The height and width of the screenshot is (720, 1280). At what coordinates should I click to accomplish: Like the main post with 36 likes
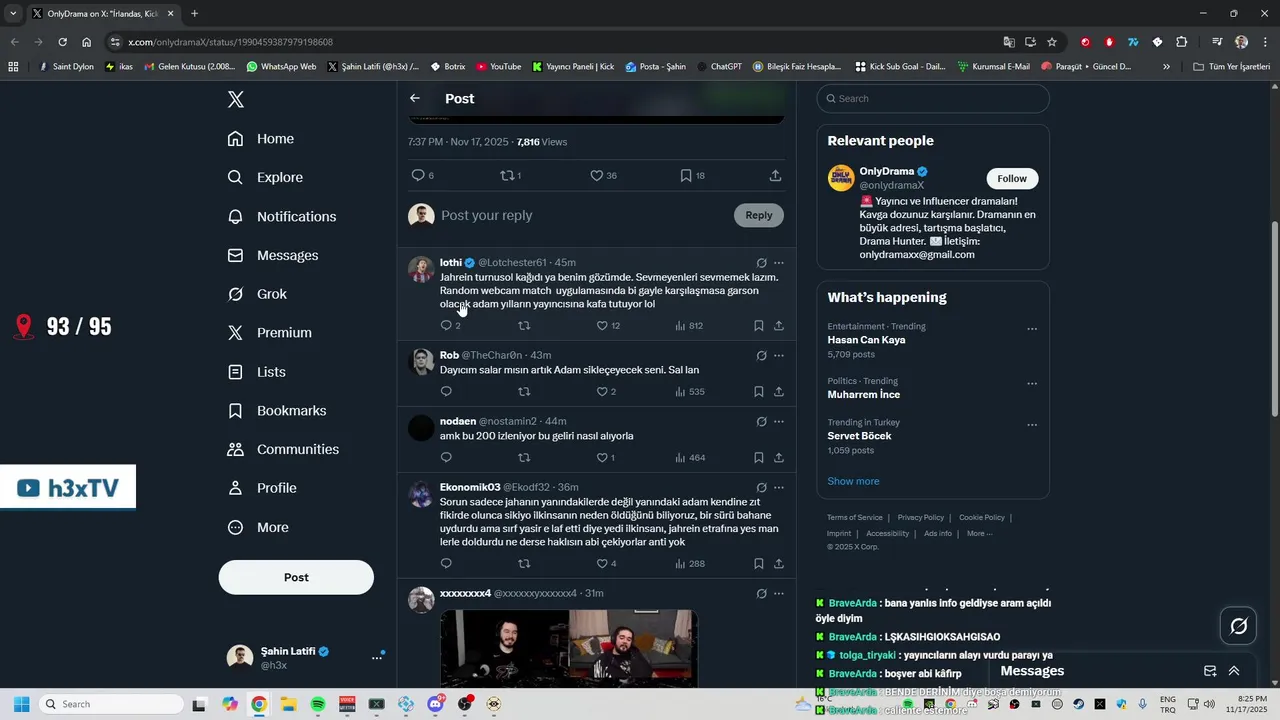(603, 175)
